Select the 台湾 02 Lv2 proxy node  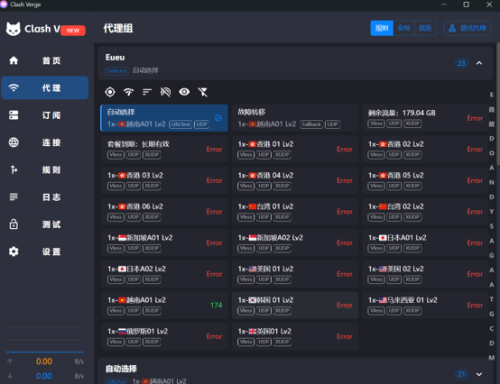(x=425, y=211)
